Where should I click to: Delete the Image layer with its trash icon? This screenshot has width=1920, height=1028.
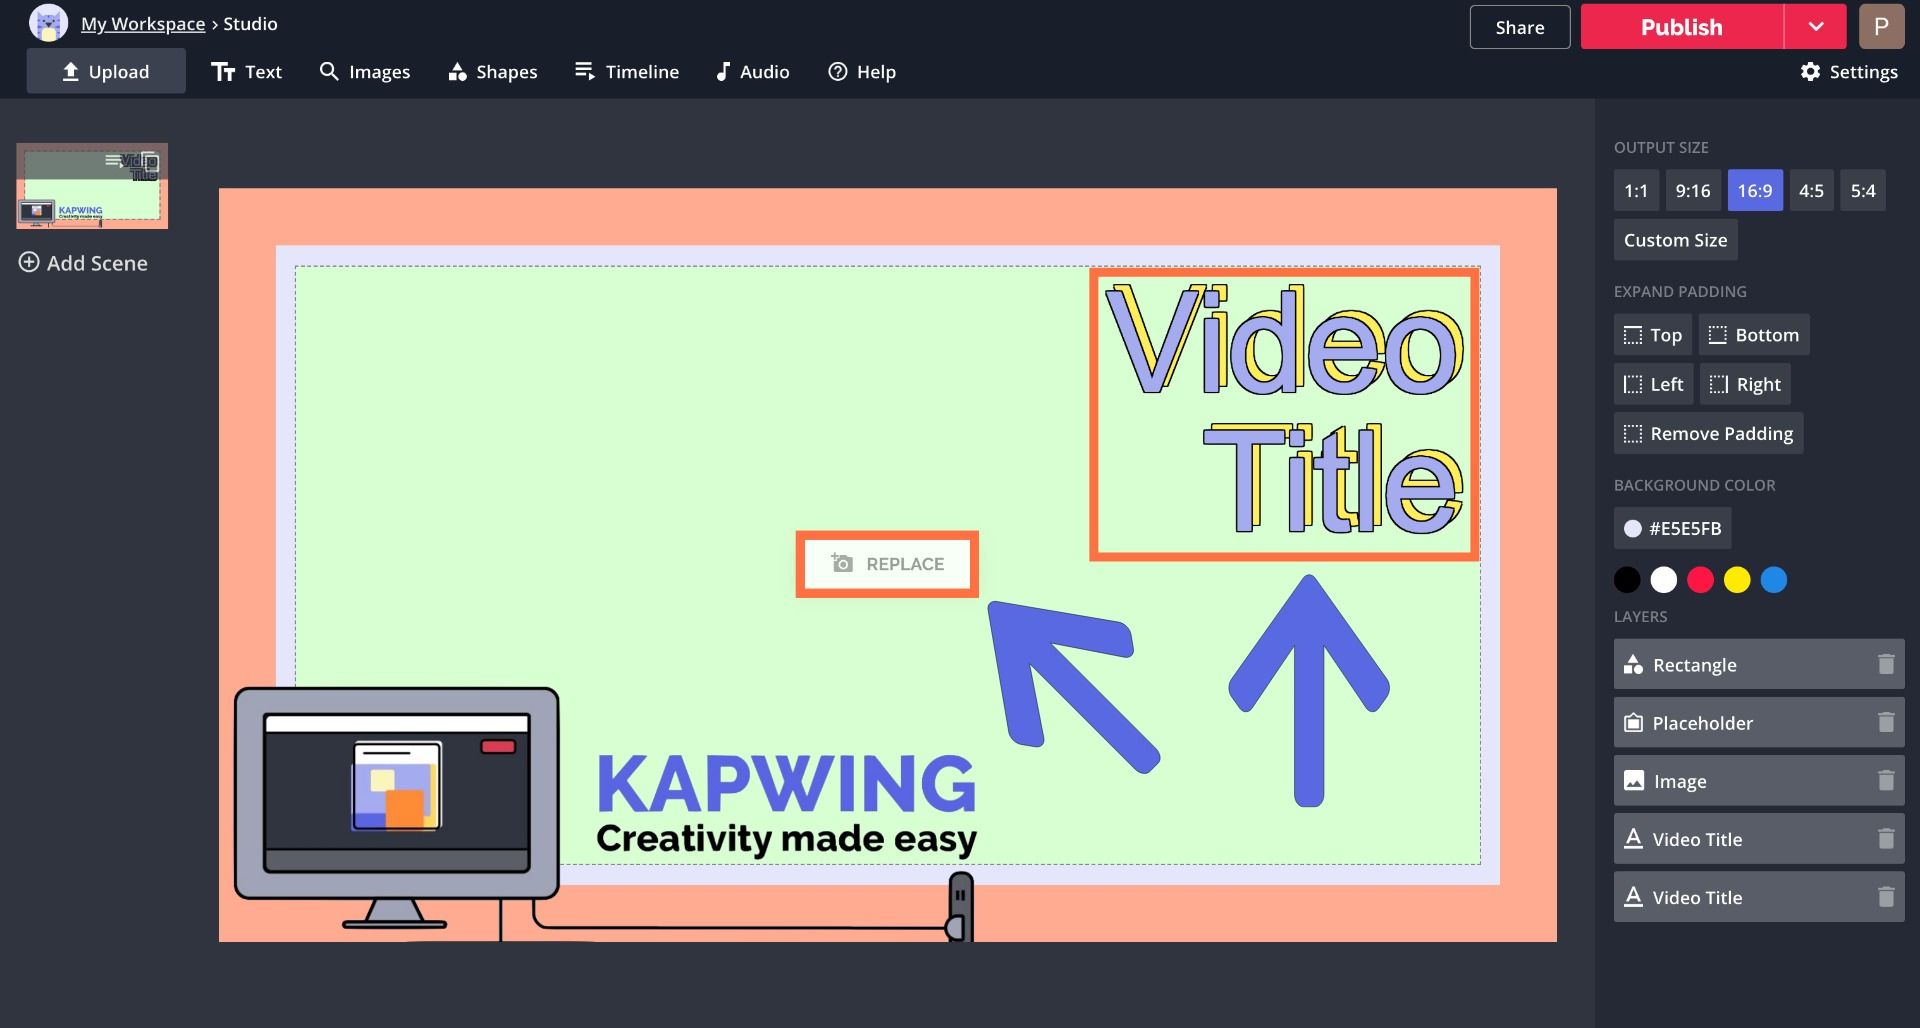tap(1886, 780)
